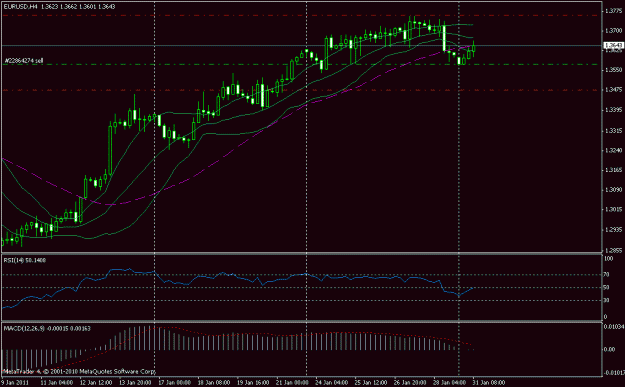Click the 1.3165 price axis label
Viewport: 625px width, 387px height.
coord(613,170)
